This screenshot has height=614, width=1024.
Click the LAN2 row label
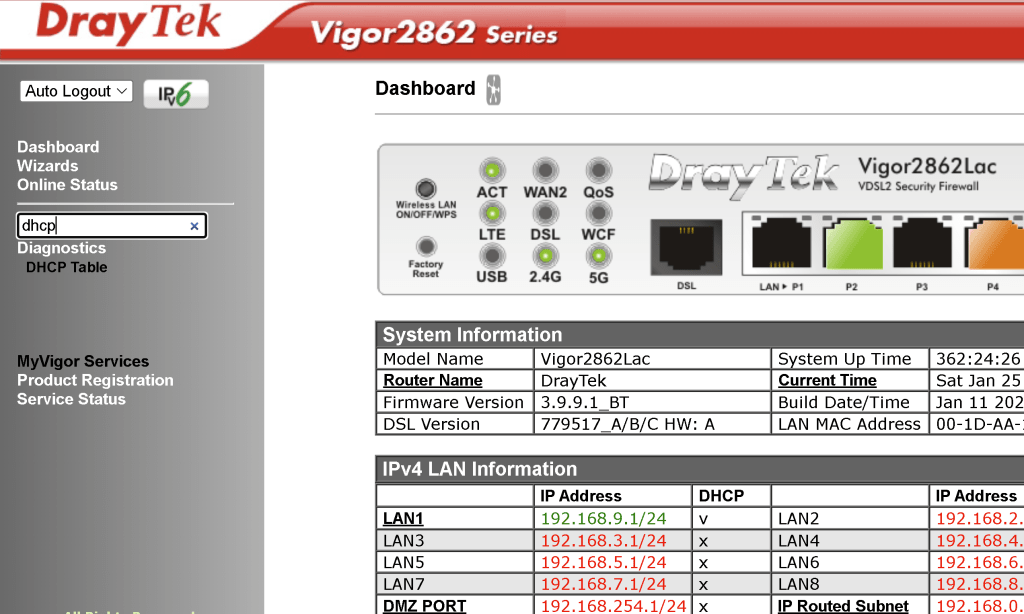tap(798, 519)
